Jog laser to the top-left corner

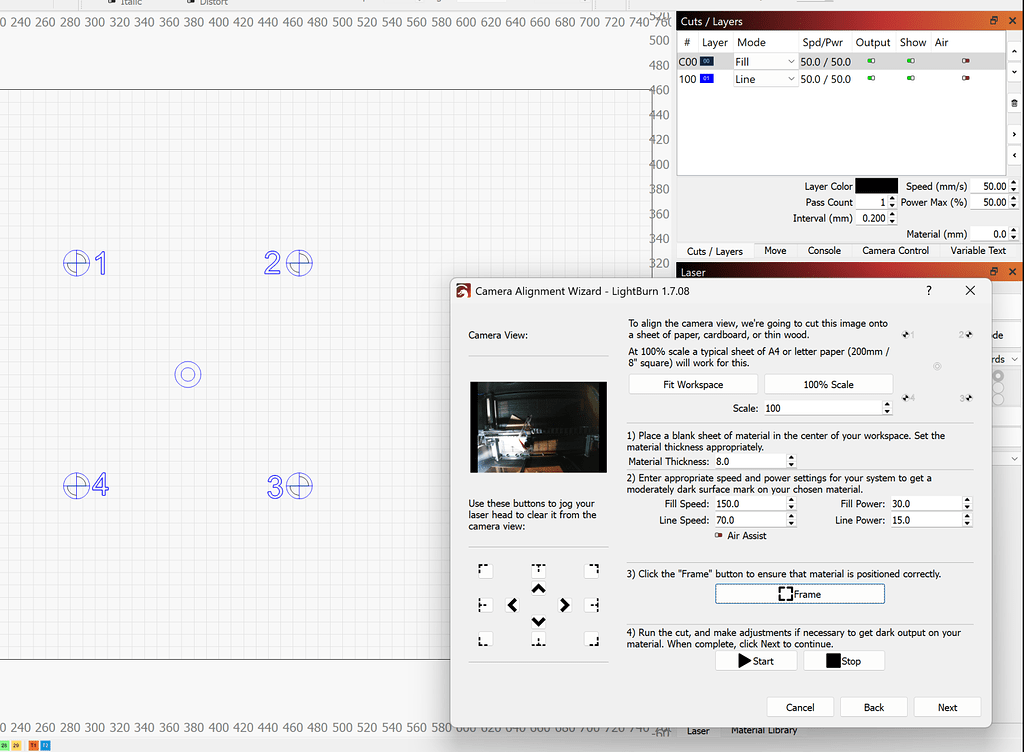(x=484, y=570)
